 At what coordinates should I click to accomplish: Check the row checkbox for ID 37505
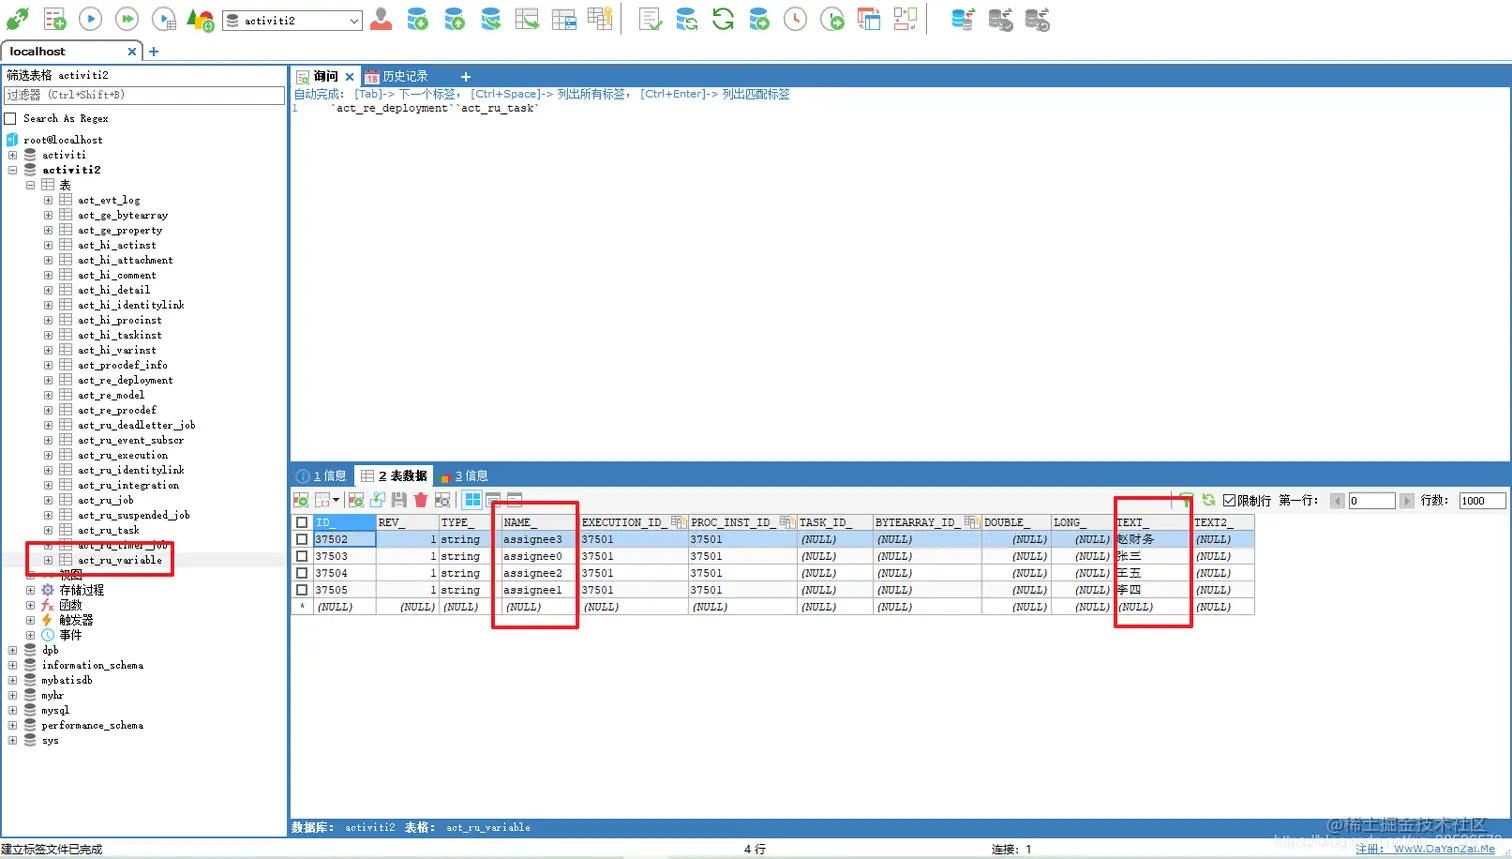coord(302,590)
